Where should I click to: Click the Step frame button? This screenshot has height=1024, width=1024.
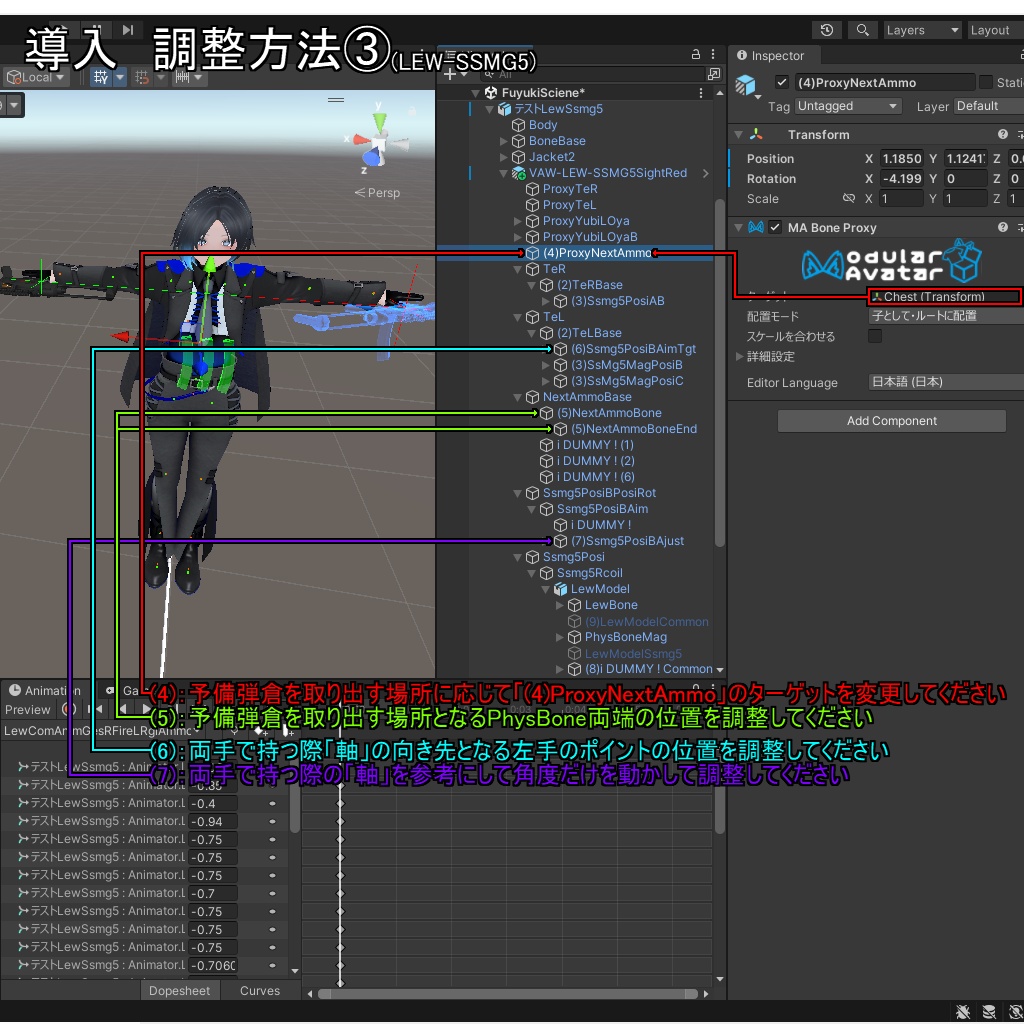(x=128, y=29)
